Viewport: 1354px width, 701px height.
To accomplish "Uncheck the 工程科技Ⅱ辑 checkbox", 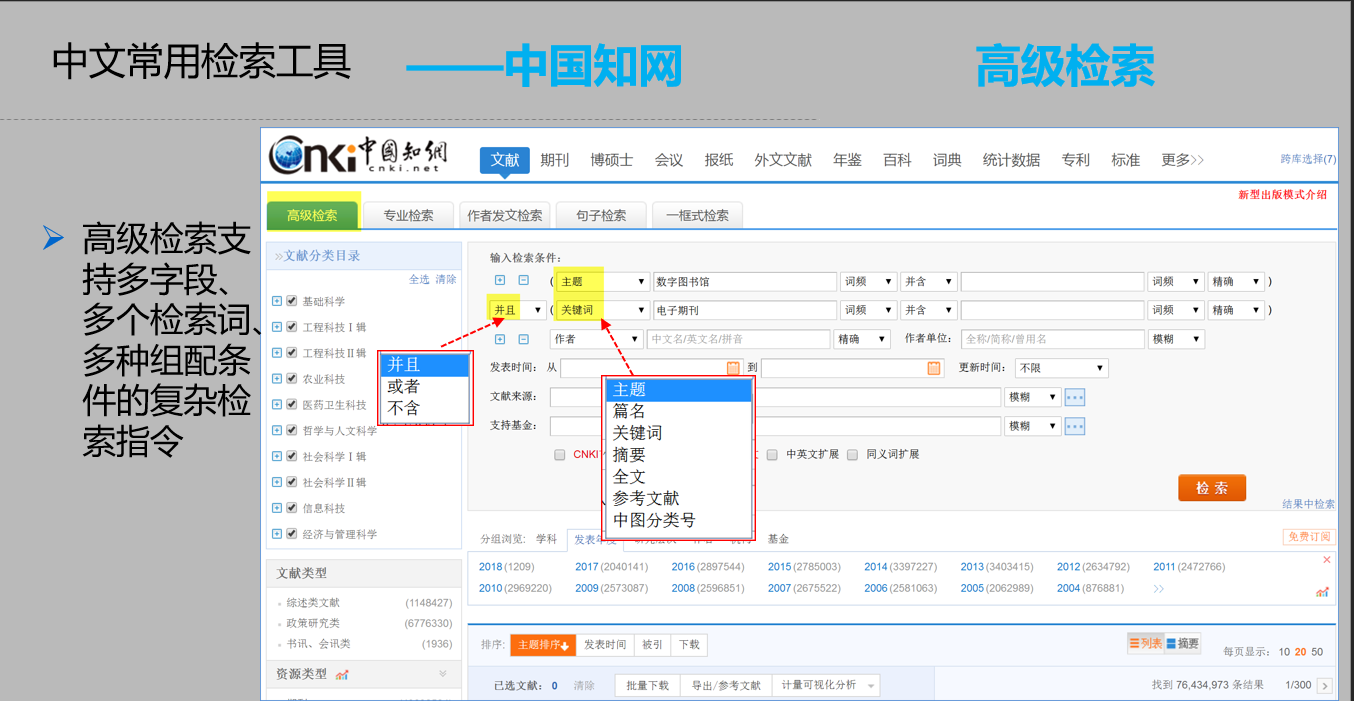I will [292, 353].
